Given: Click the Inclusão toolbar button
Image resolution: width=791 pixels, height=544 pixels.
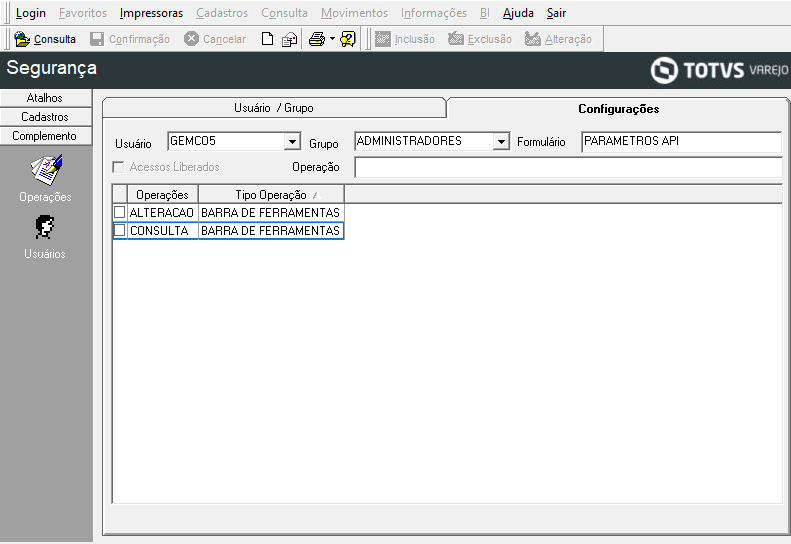Looking at the screenshot, I should (x=405, y=39).
